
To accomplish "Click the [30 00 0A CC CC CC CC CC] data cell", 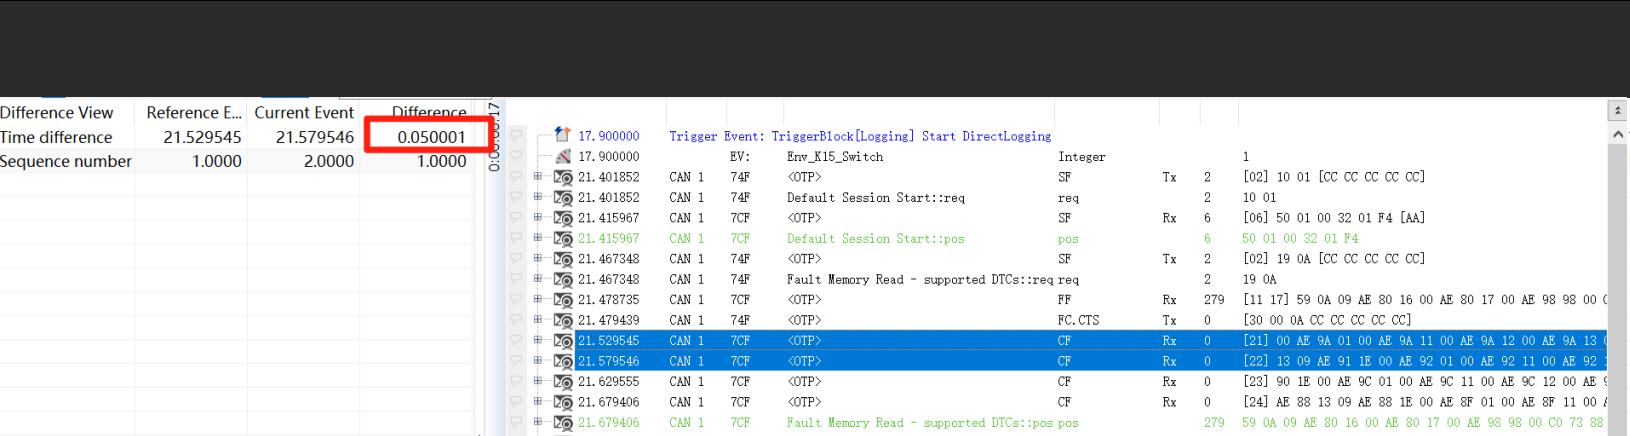I will [1327, 320].
